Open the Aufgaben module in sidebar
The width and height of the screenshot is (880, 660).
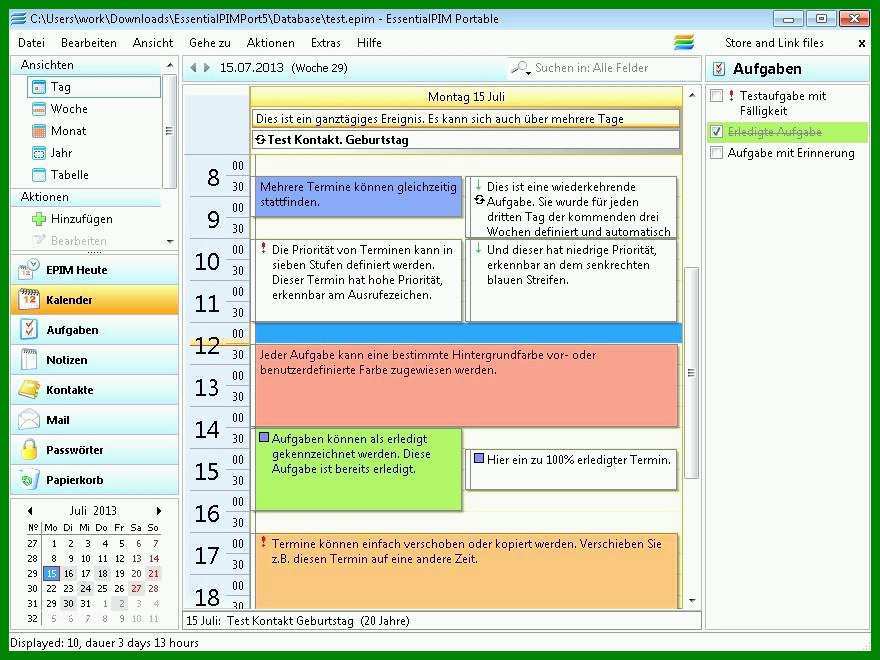(94, 330)
